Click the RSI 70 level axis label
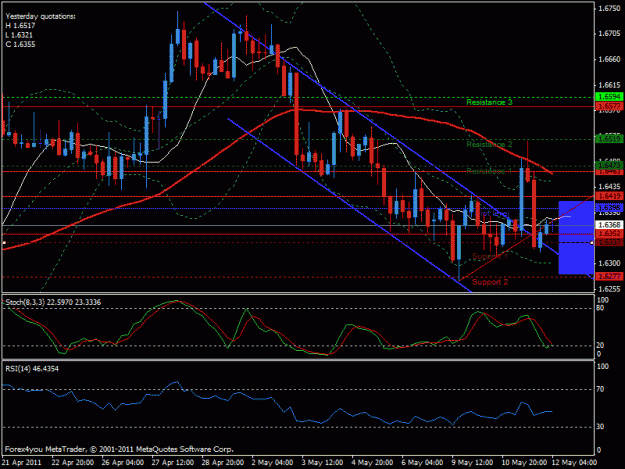This screenshot has height=469, width=625. click(x=601, y=389)
